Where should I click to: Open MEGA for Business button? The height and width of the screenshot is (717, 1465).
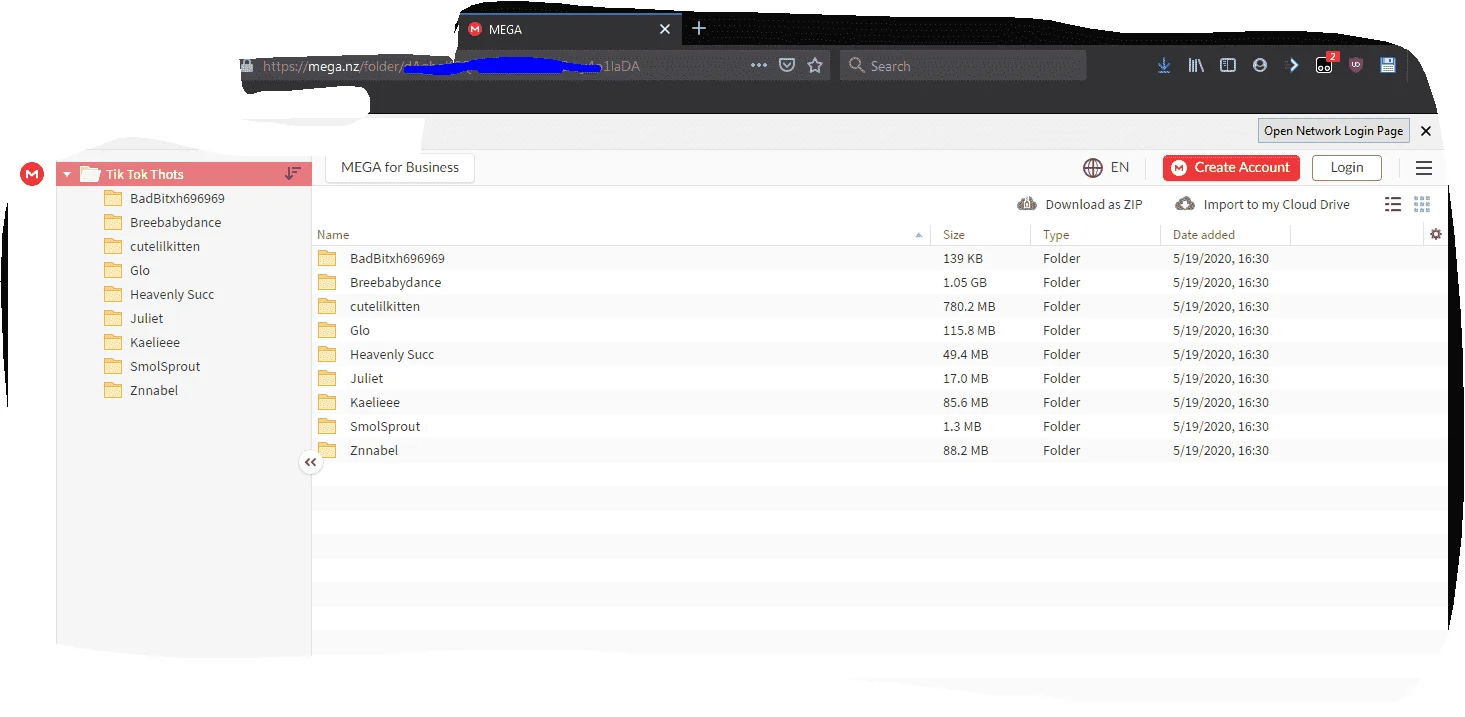(400, 168)
